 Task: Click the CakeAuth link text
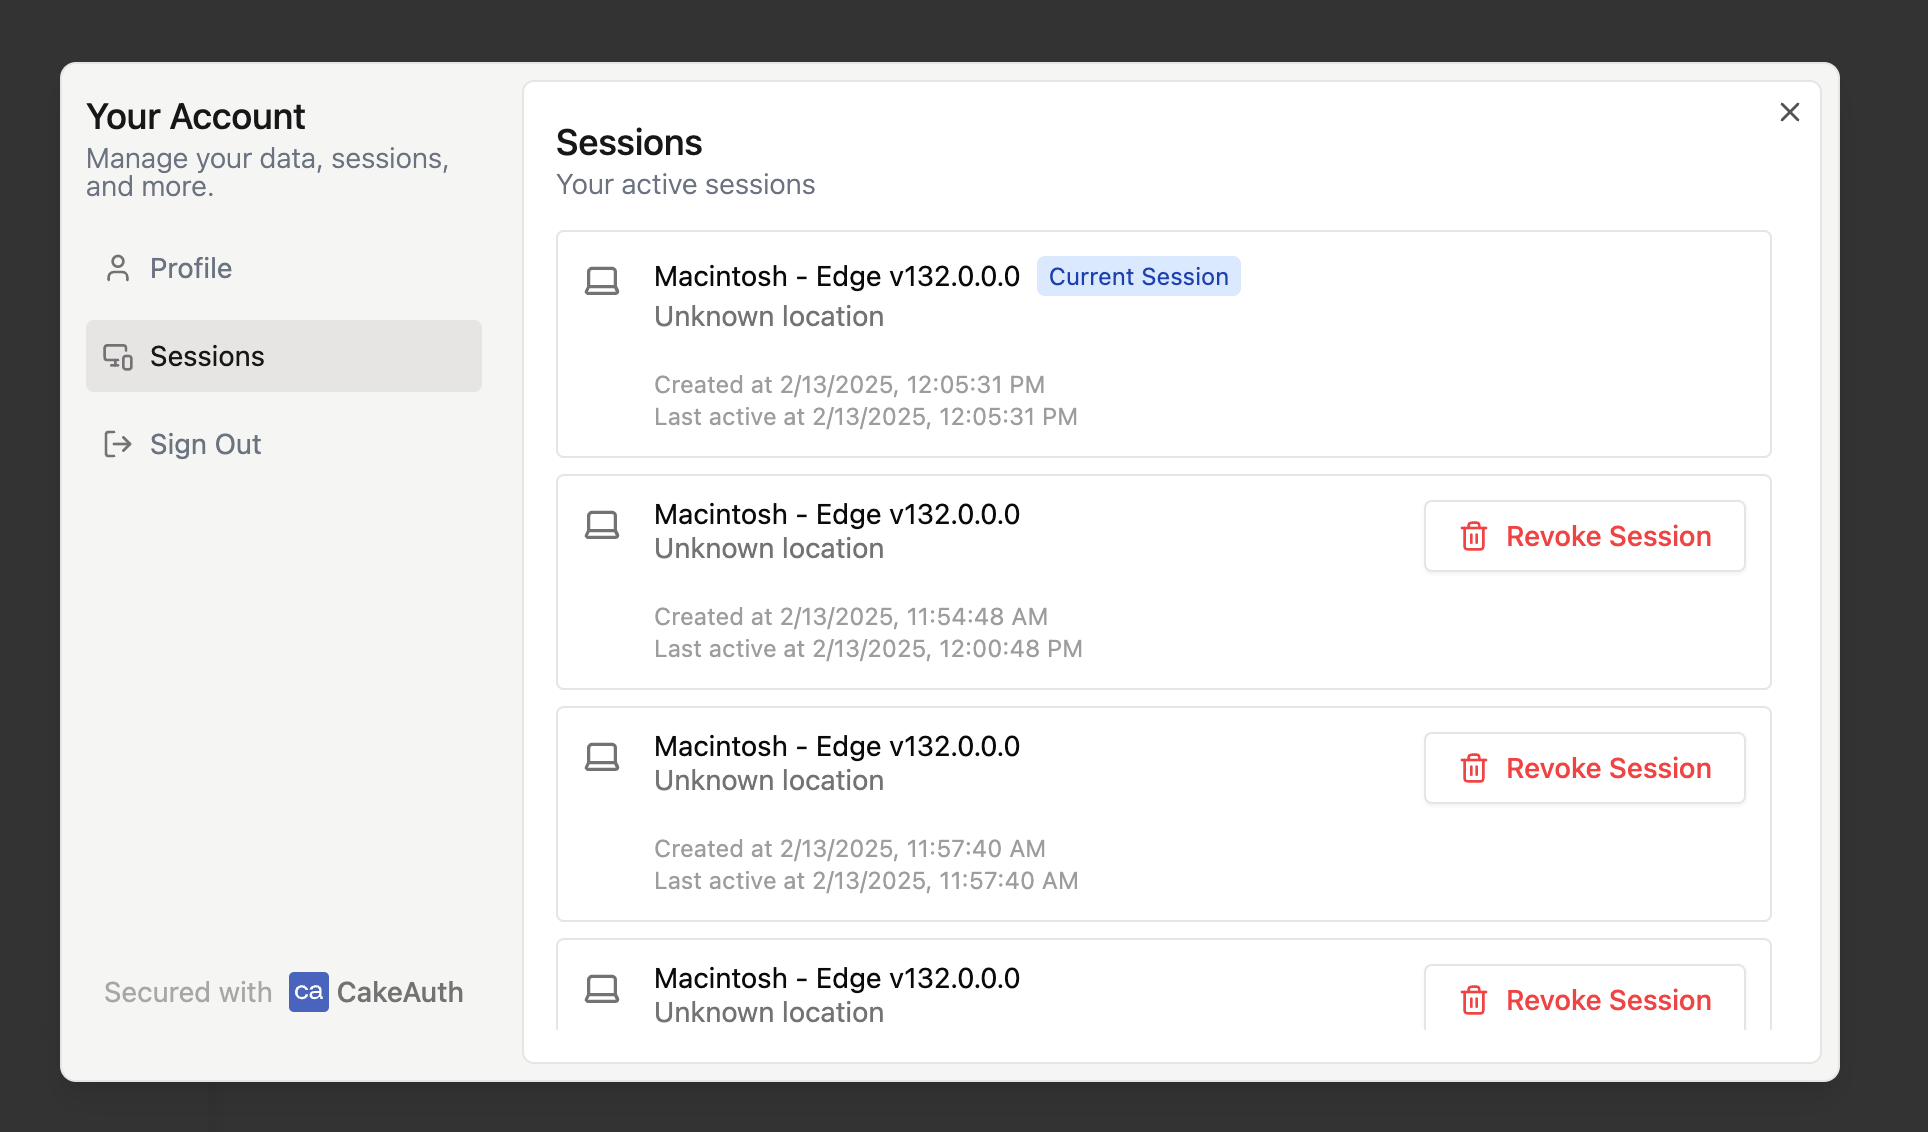coord(400,992)
